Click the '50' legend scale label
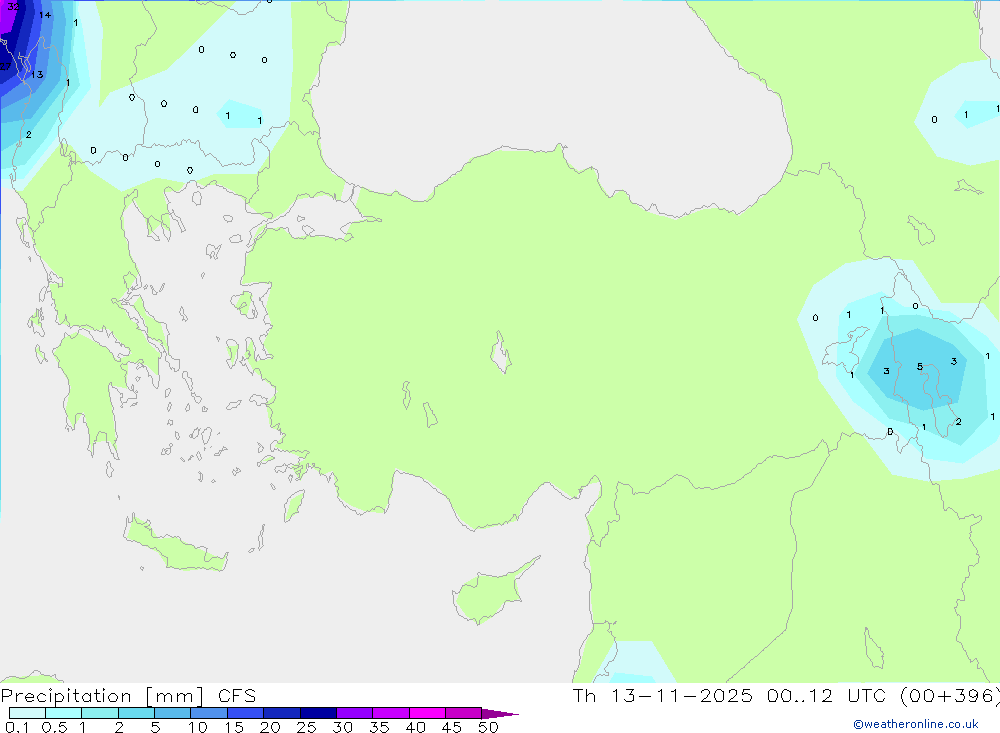The image size is (1000, 733). [x=488, y=727]
